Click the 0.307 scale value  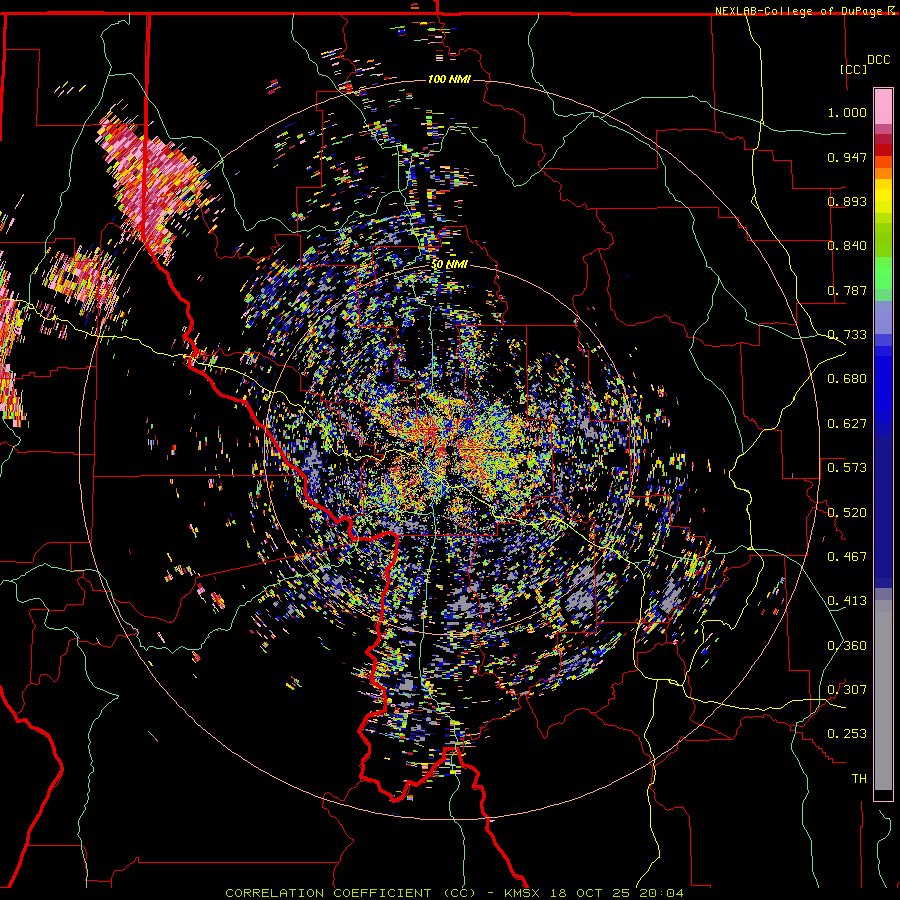click(x=847, y=690)
